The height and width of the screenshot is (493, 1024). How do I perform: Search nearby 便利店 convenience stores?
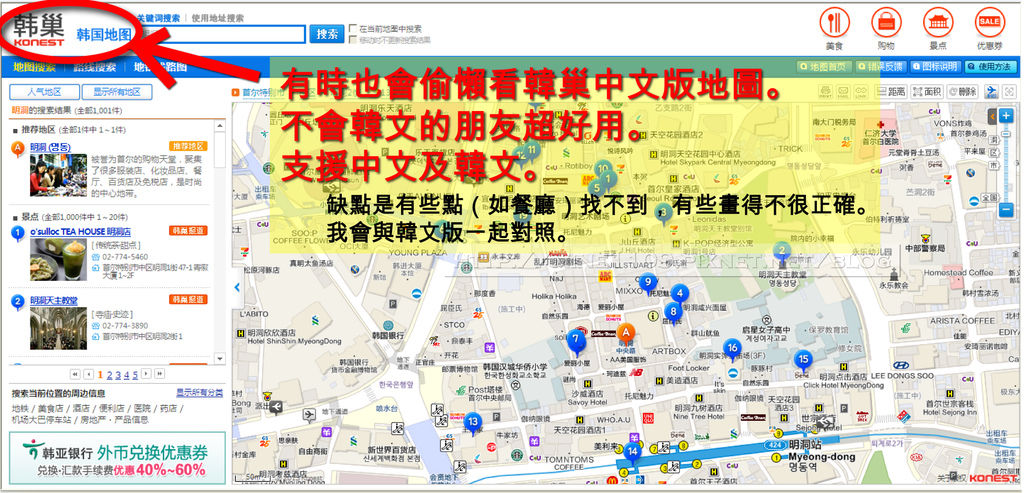click(x=113, y=408)
